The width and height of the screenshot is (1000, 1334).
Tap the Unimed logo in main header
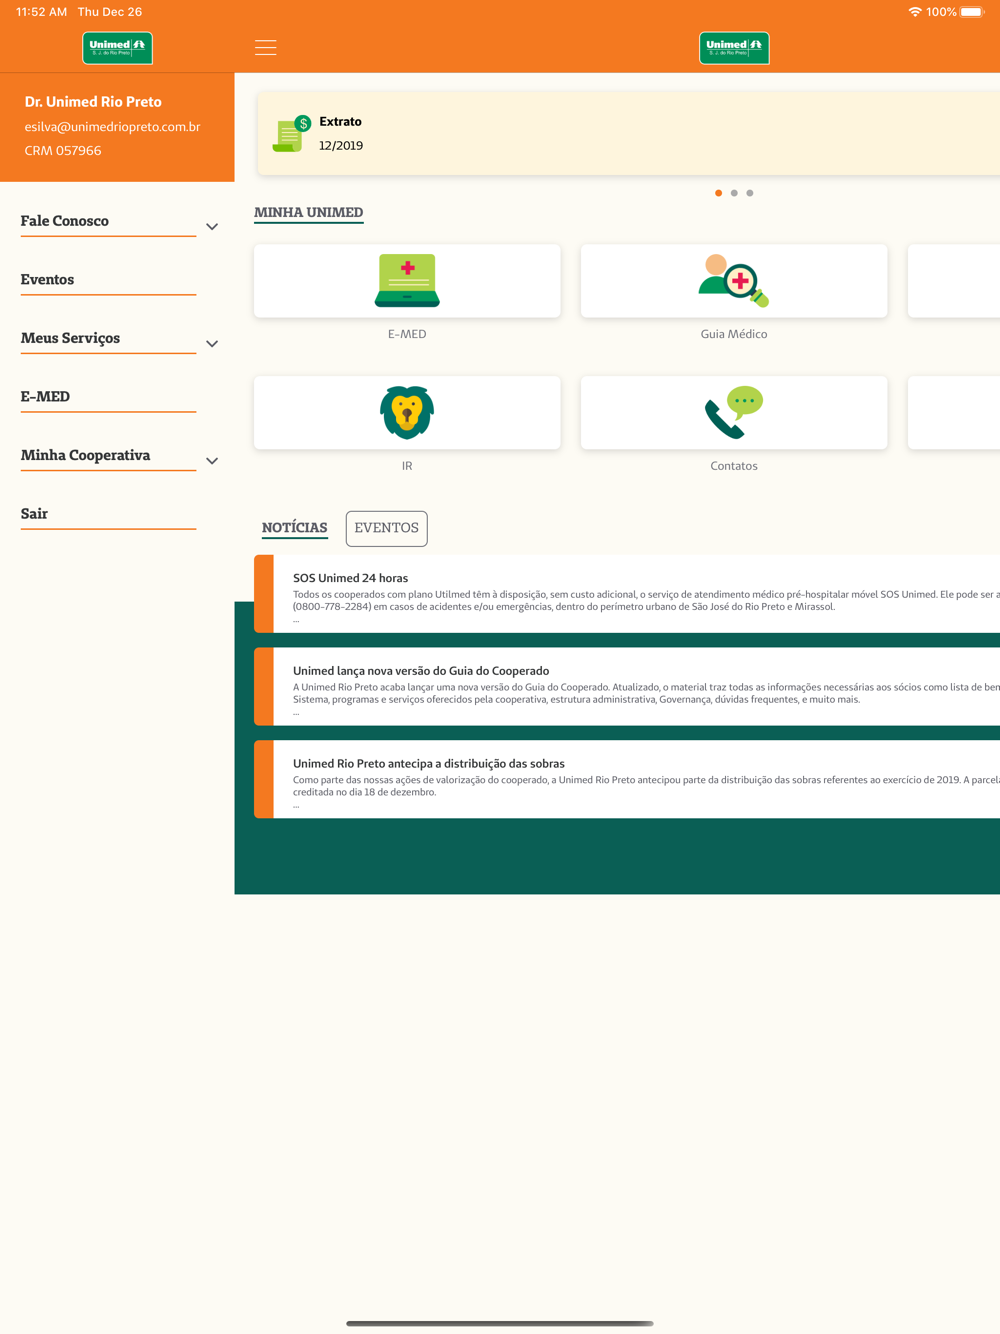[x=734, y=48]
